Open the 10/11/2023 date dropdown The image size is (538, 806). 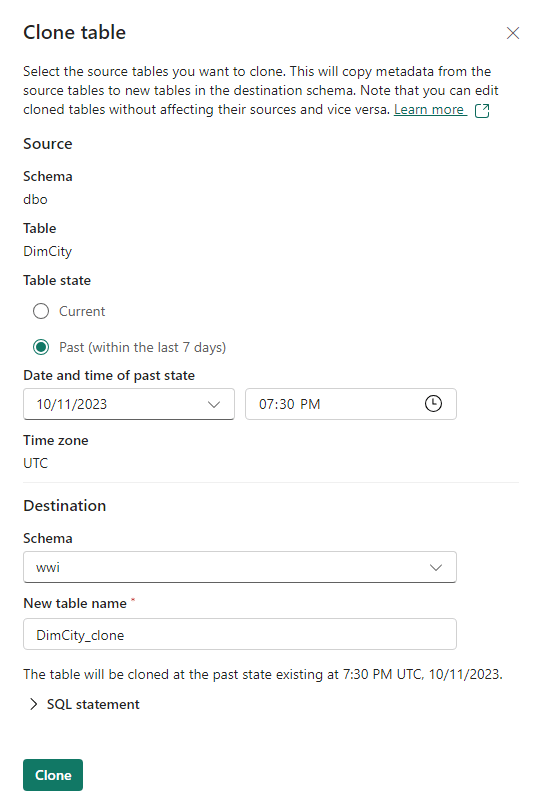click(x=128, y=404)
